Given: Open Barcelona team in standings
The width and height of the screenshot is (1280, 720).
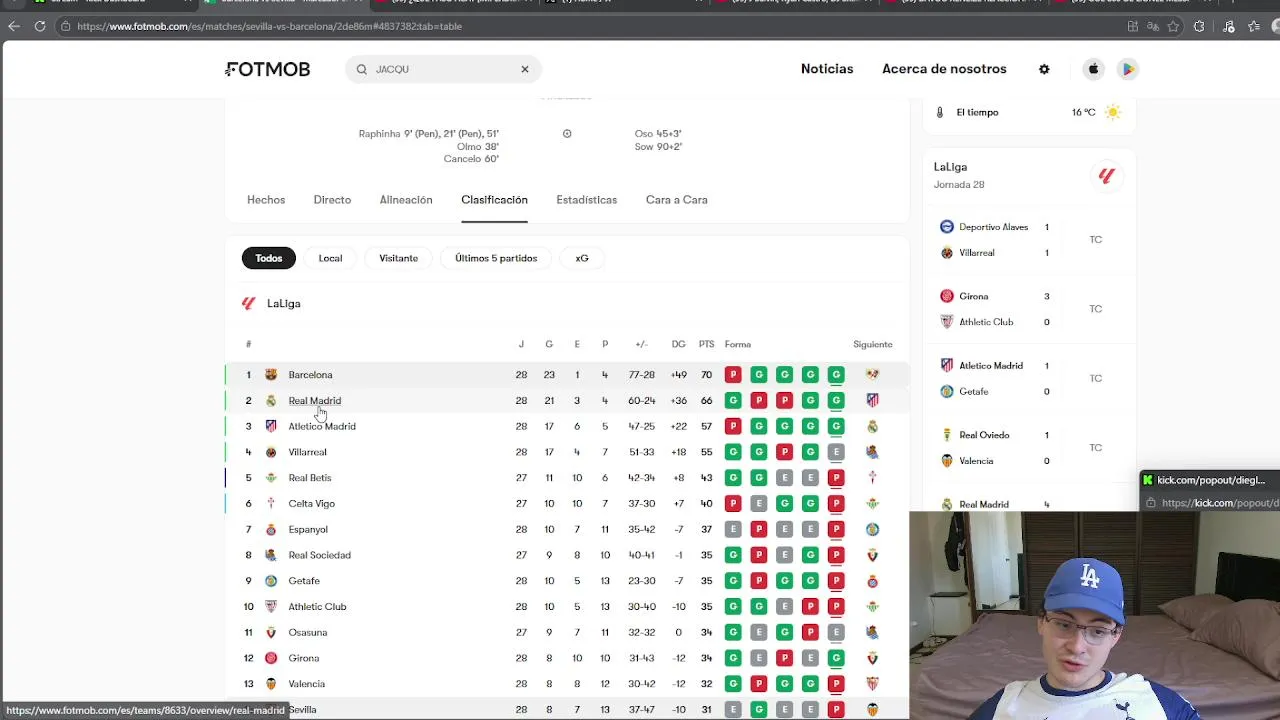Looking at the screenshot, I should [310, 375].
